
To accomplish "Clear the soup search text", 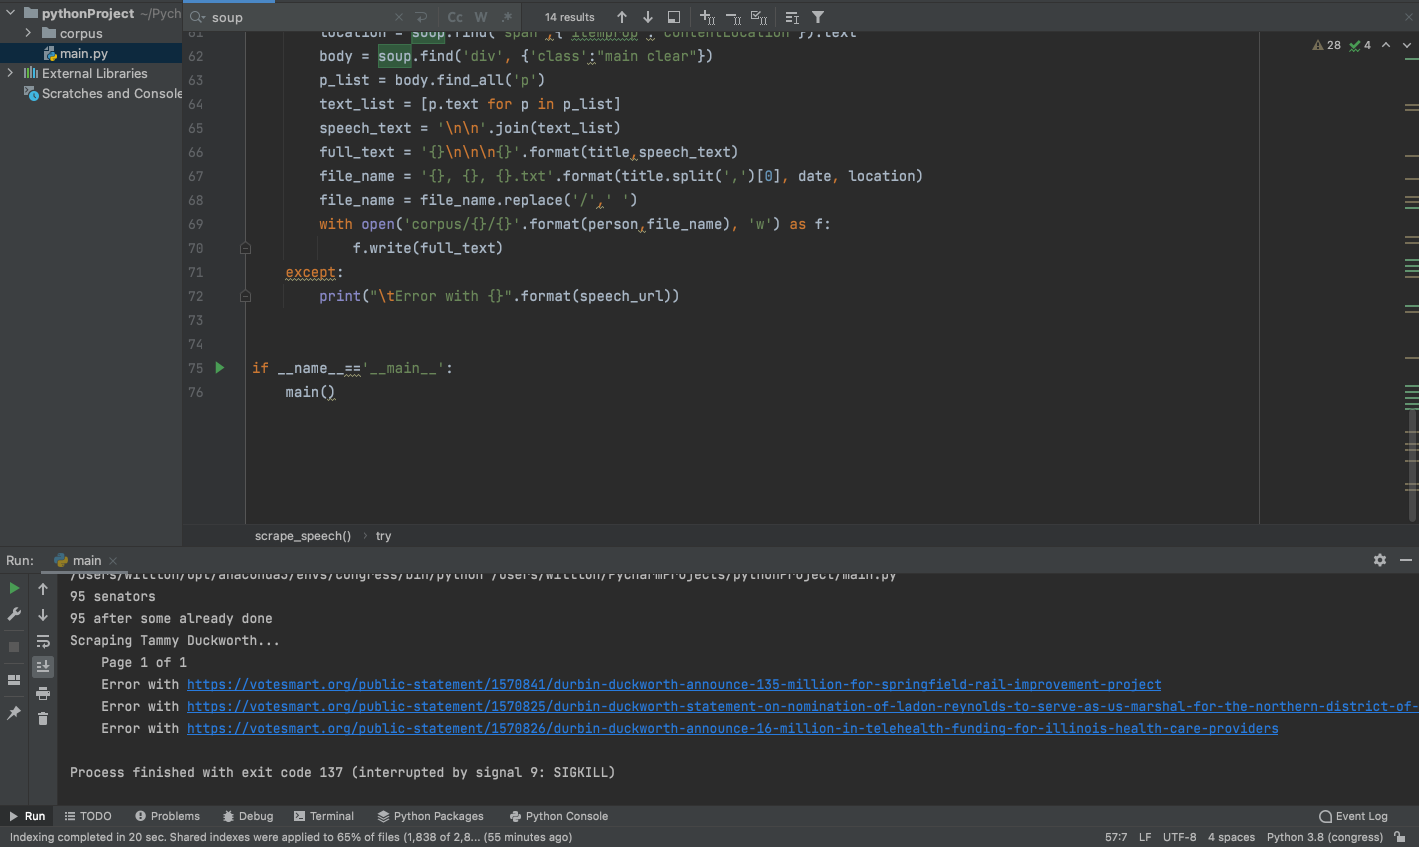I will (399, 17).
